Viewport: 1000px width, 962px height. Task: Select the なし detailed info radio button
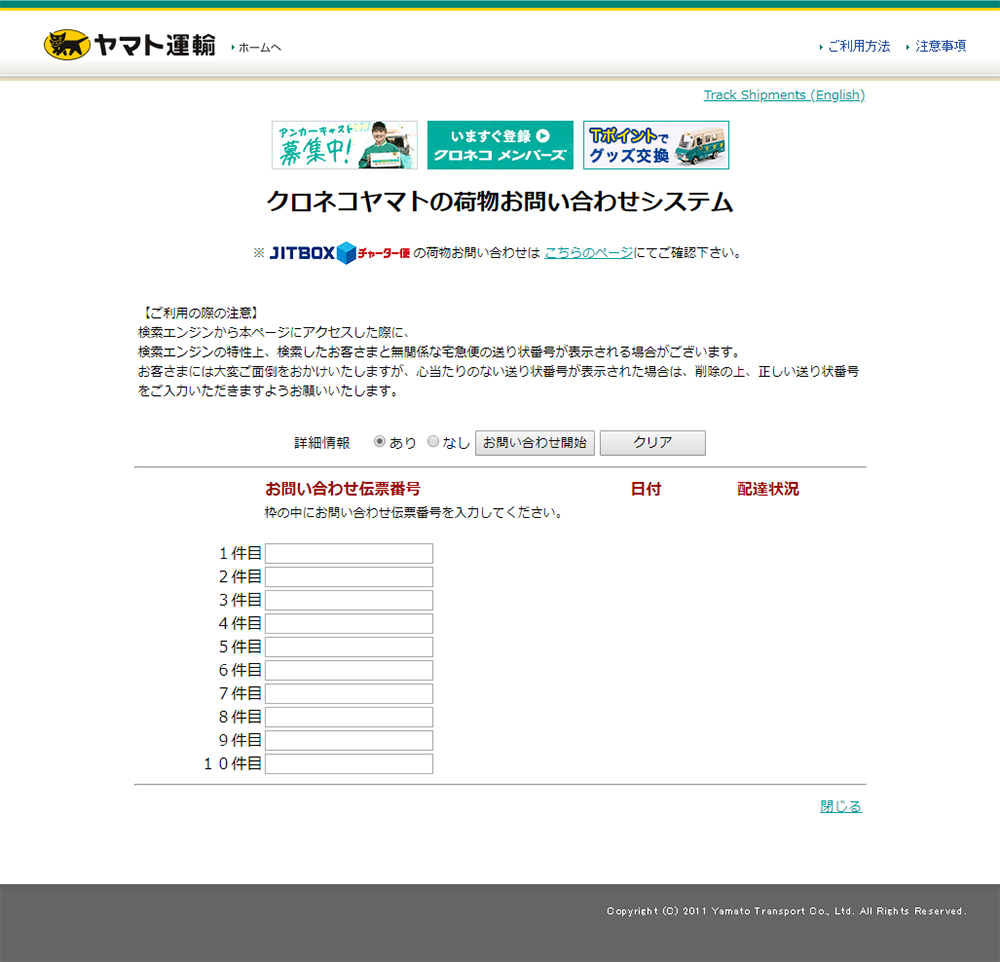433,442
